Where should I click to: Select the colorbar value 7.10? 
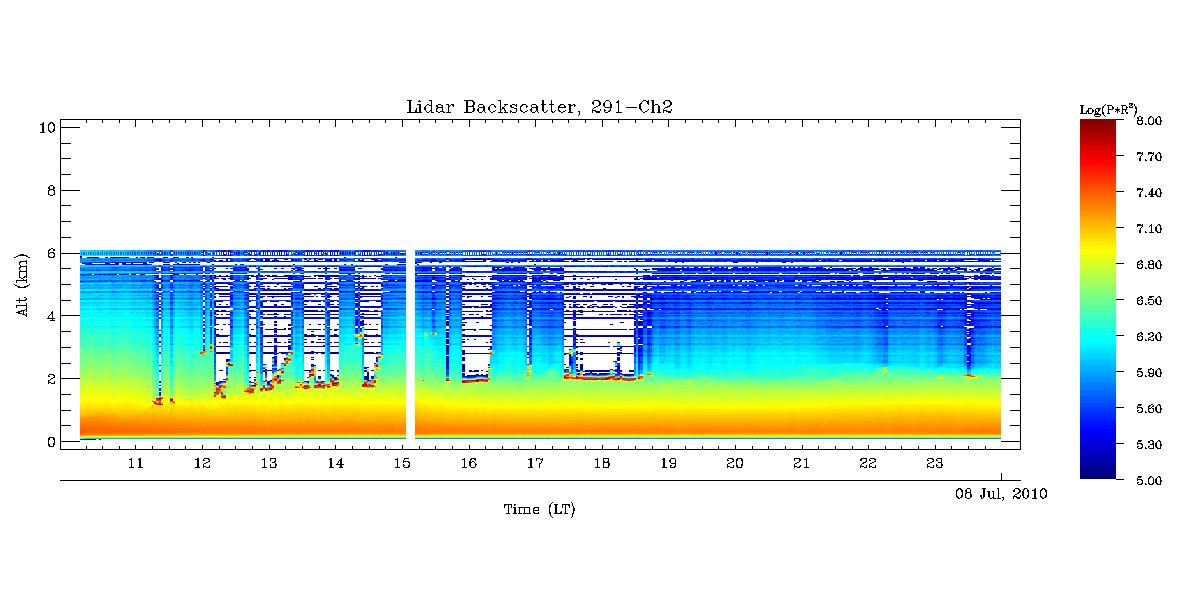pyautogui.click(x=1149, y=229)
